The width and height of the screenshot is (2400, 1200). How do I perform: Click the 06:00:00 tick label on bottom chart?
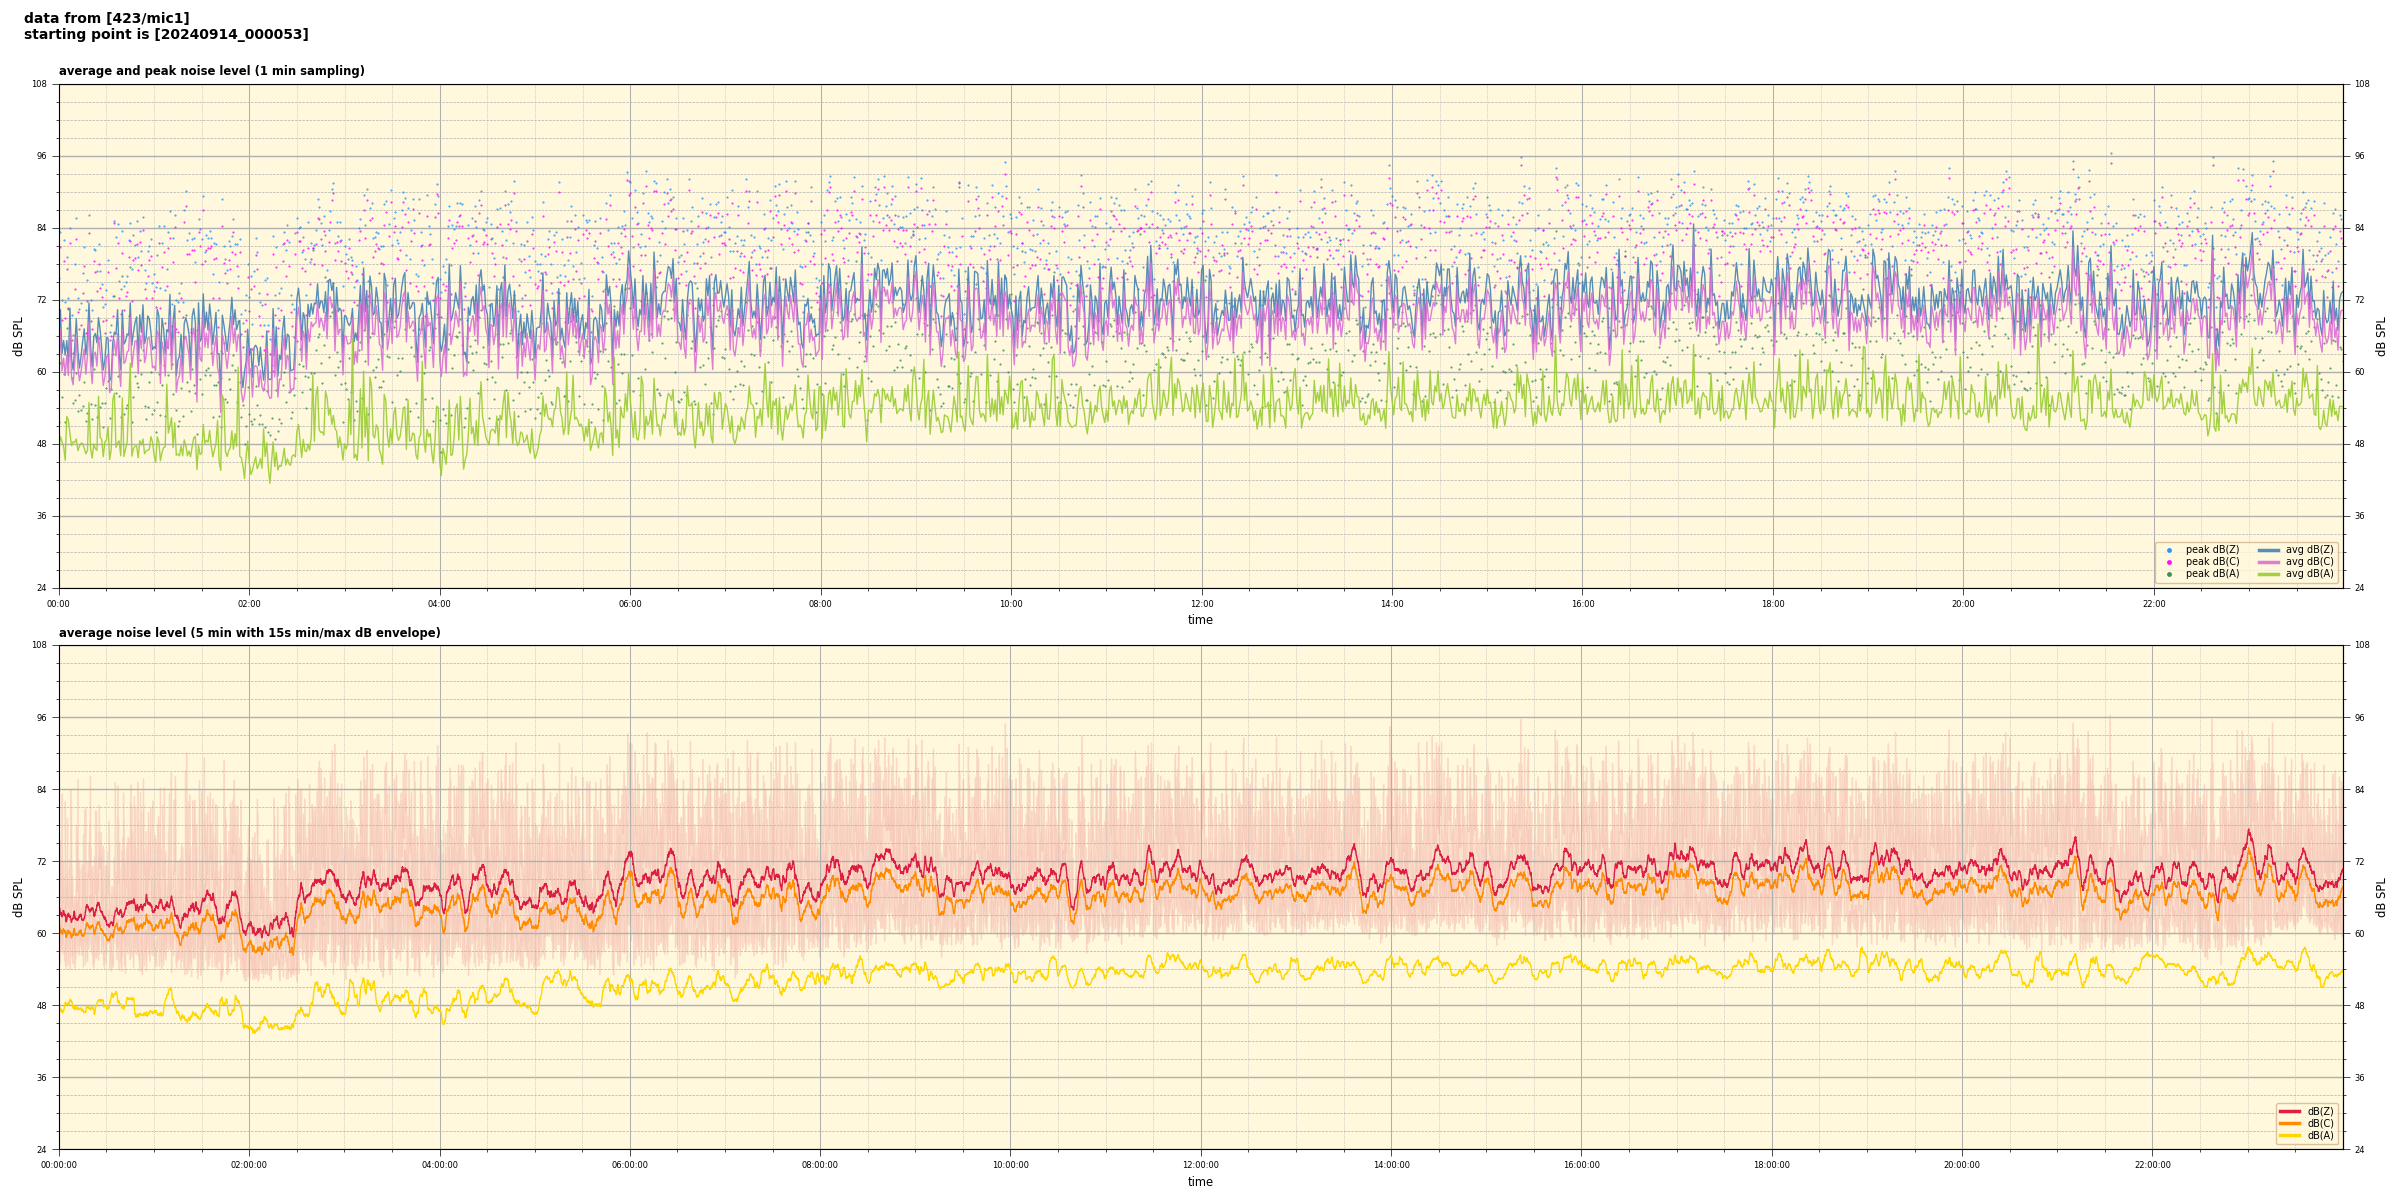click(x=630, y=1165)
